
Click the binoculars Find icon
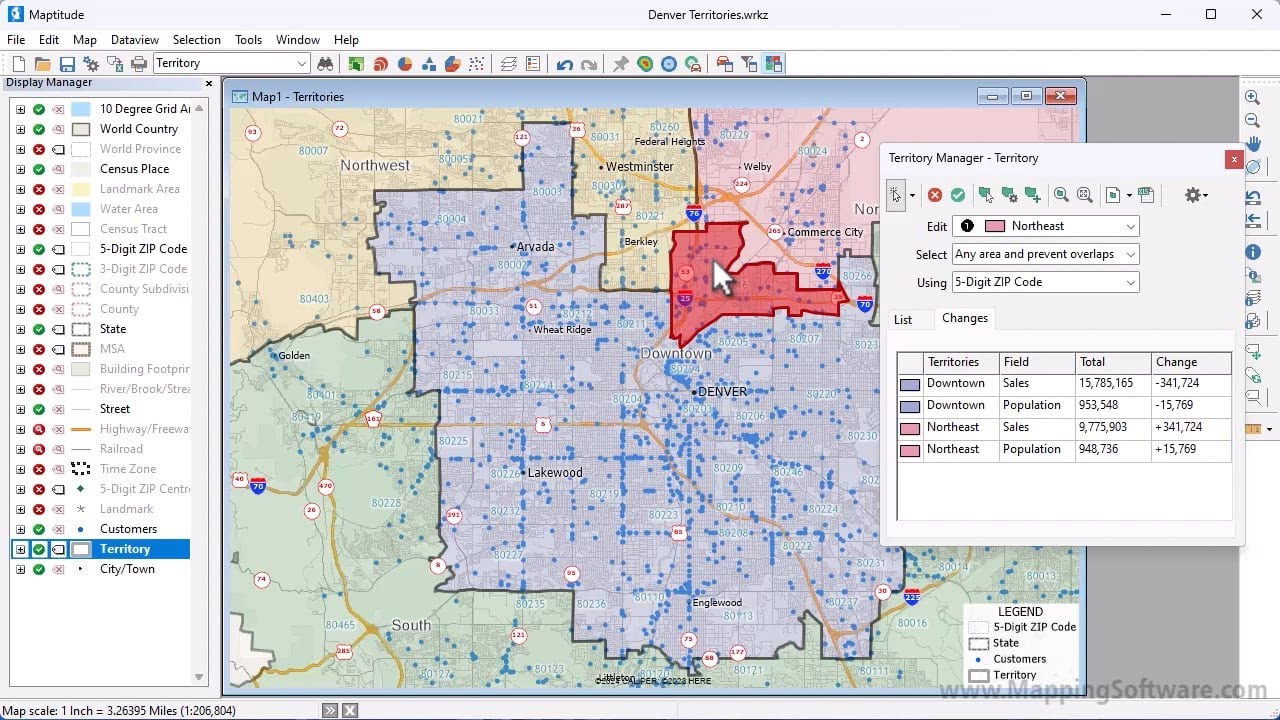(325, 64)
